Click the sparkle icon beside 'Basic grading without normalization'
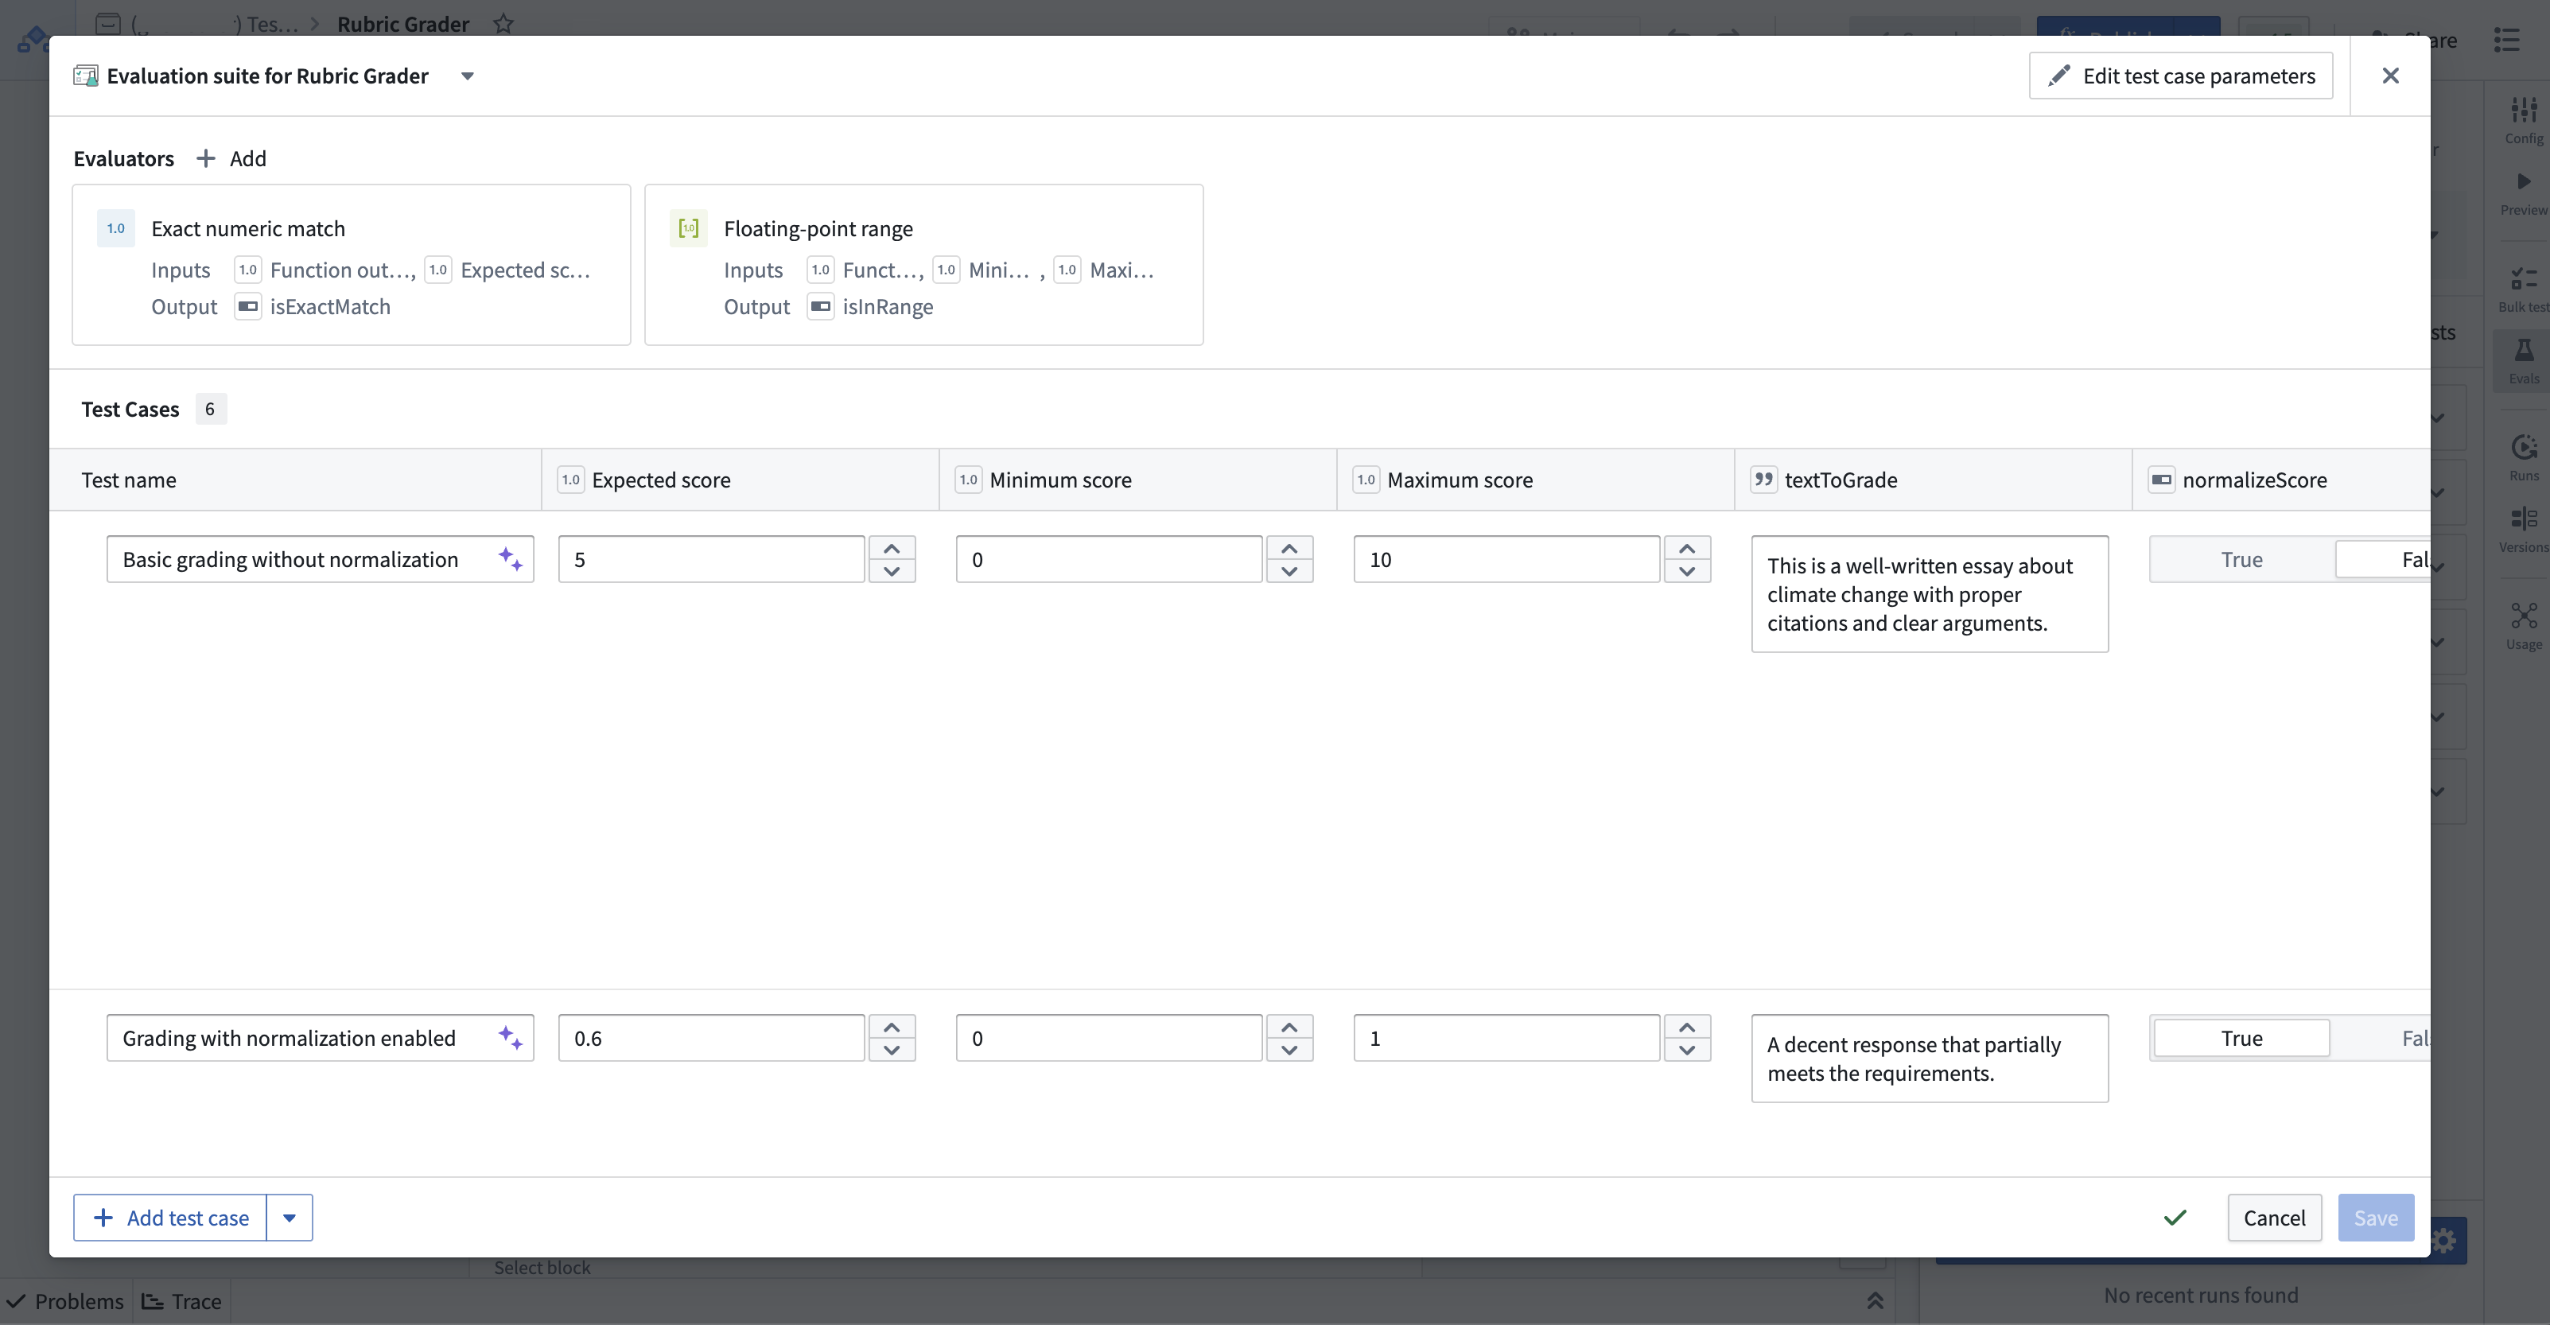The image size is (2550, 1325). (x=510, y=558)
